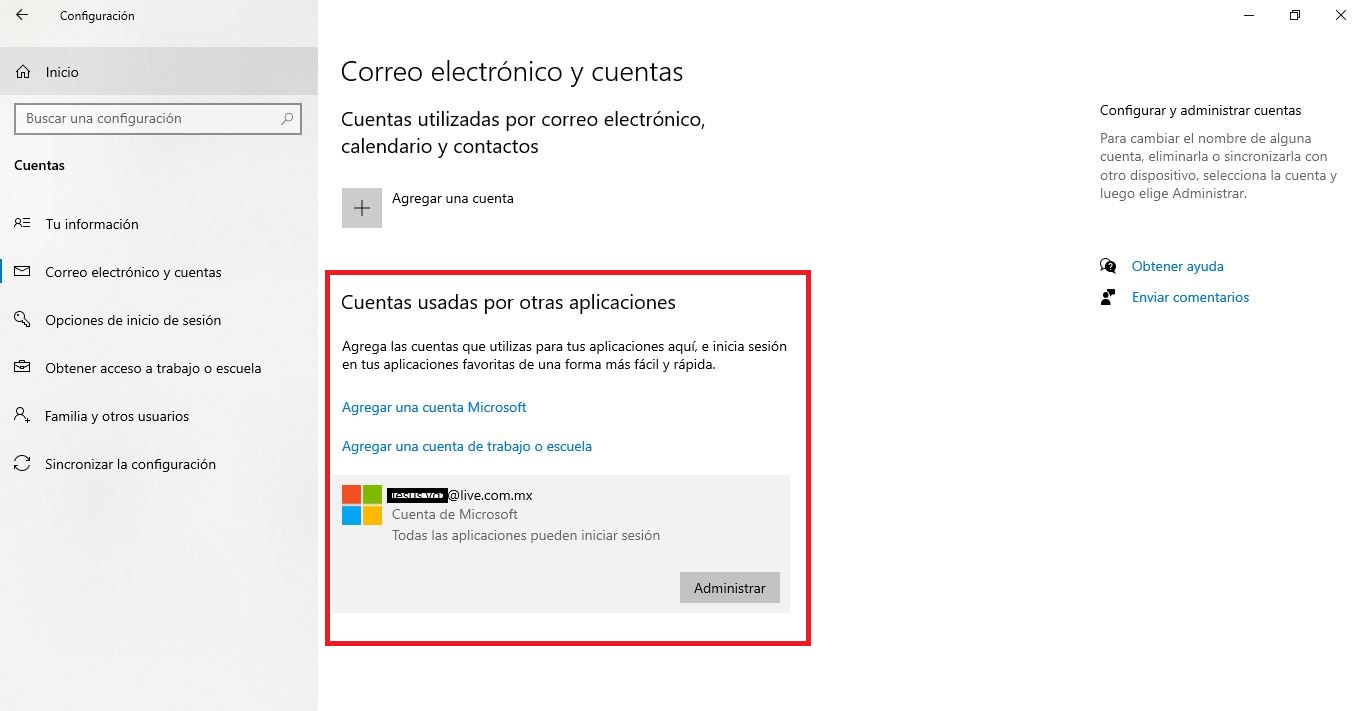Click the Microsoft logo account tile
The image size is (1364, 711).
362,505
